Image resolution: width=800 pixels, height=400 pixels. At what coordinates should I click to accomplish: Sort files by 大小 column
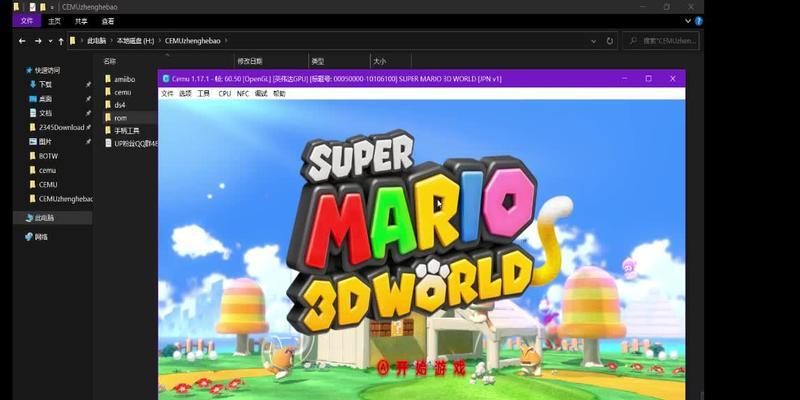click(x=379, y=61)
